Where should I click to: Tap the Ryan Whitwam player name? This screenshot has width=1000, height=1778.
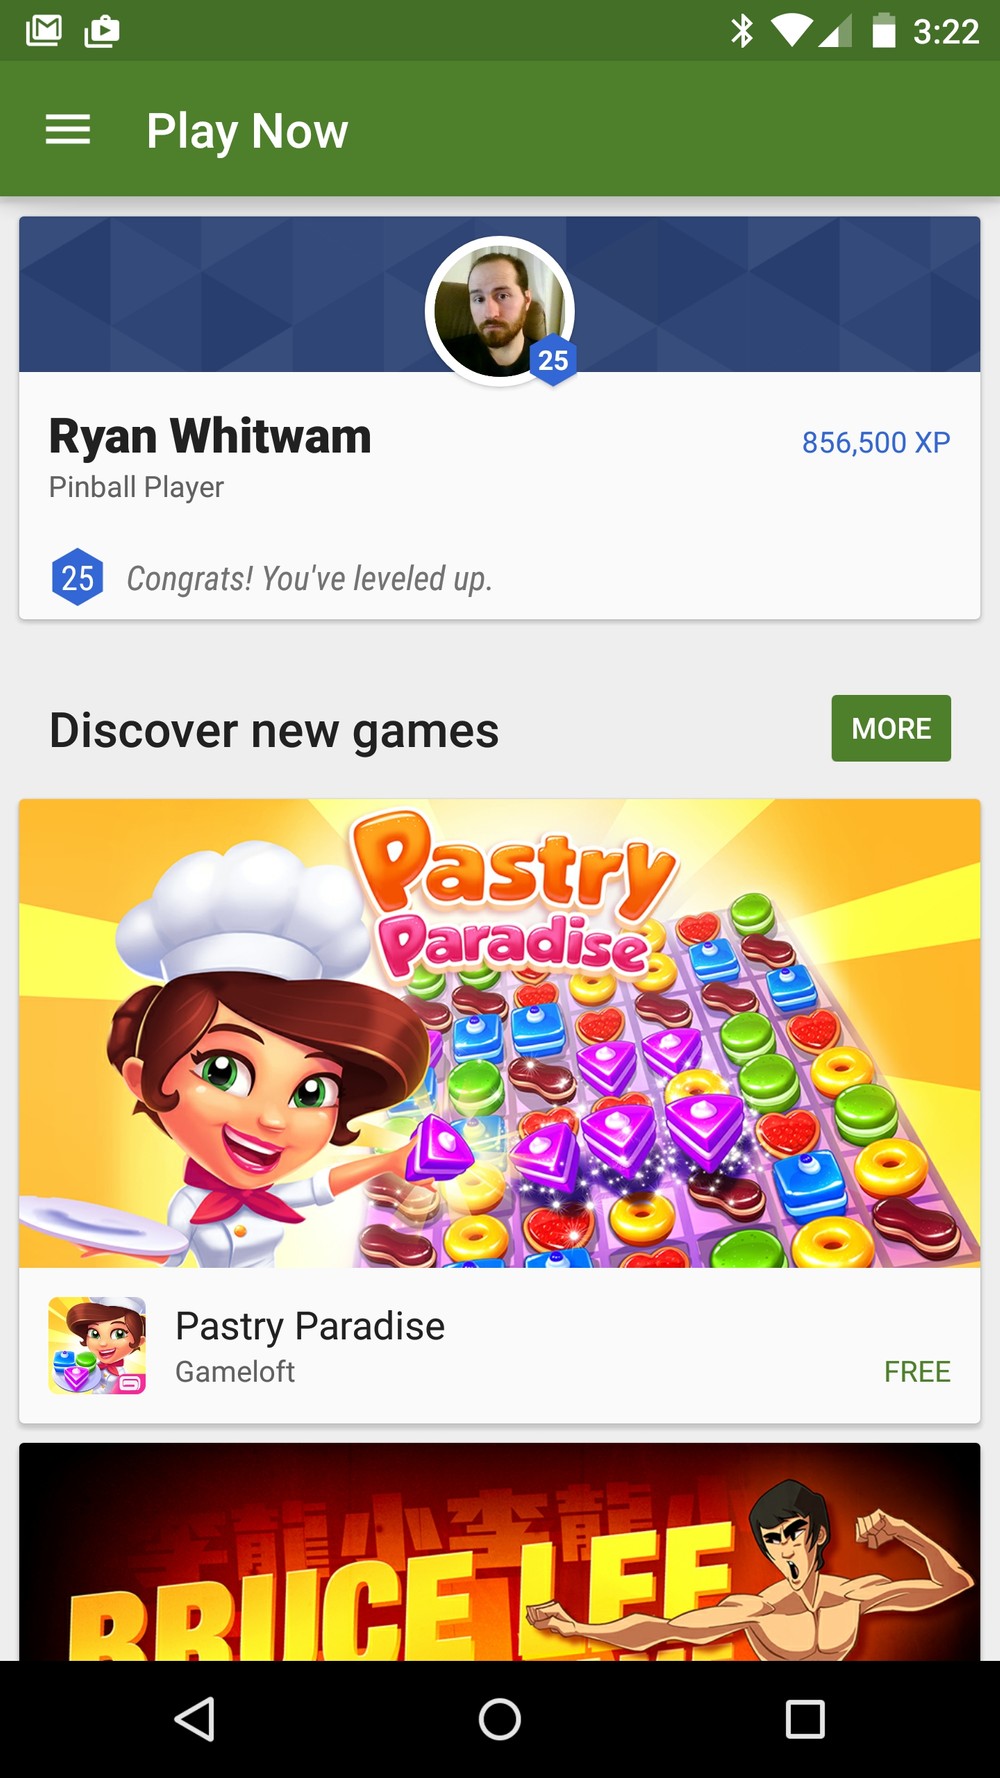pyautogui.click(x=210, y=437)
